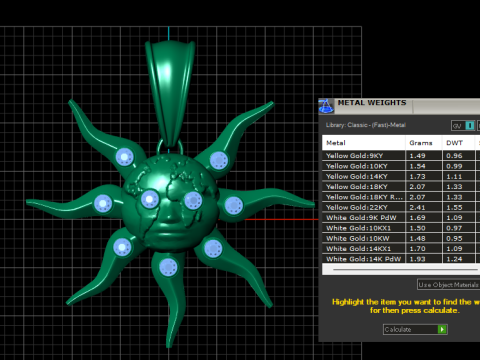The image size is (480, 360).
Task: Click DWT value 0.96 for 9KY
Action: [x=454, y=156]
